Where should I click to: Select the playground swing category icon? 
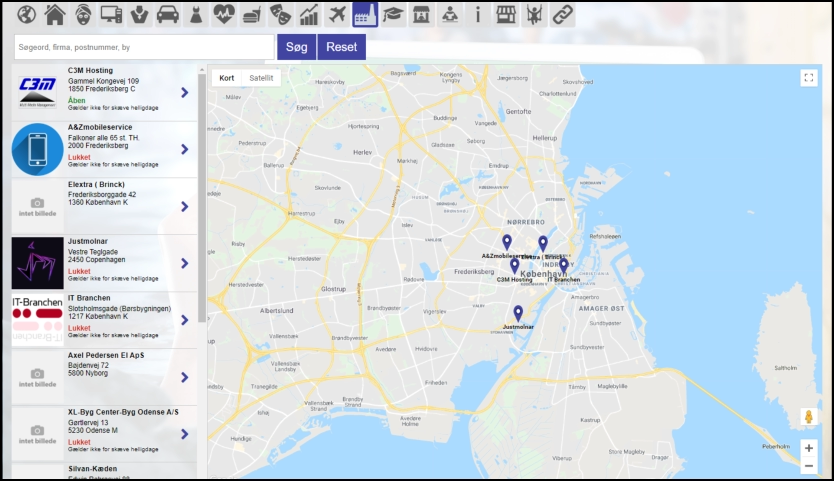tap(534, 14)
